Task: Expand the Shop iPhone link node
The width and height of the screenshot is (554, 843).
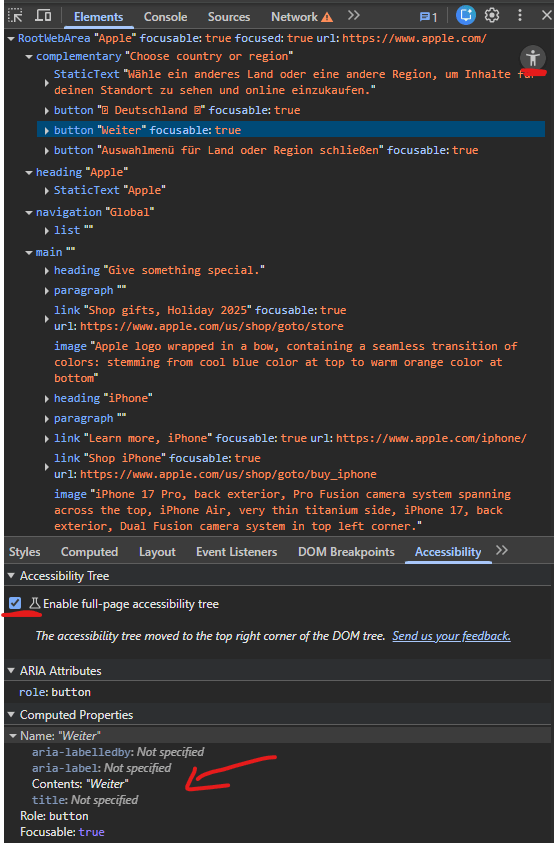Action: pos(47,466)
